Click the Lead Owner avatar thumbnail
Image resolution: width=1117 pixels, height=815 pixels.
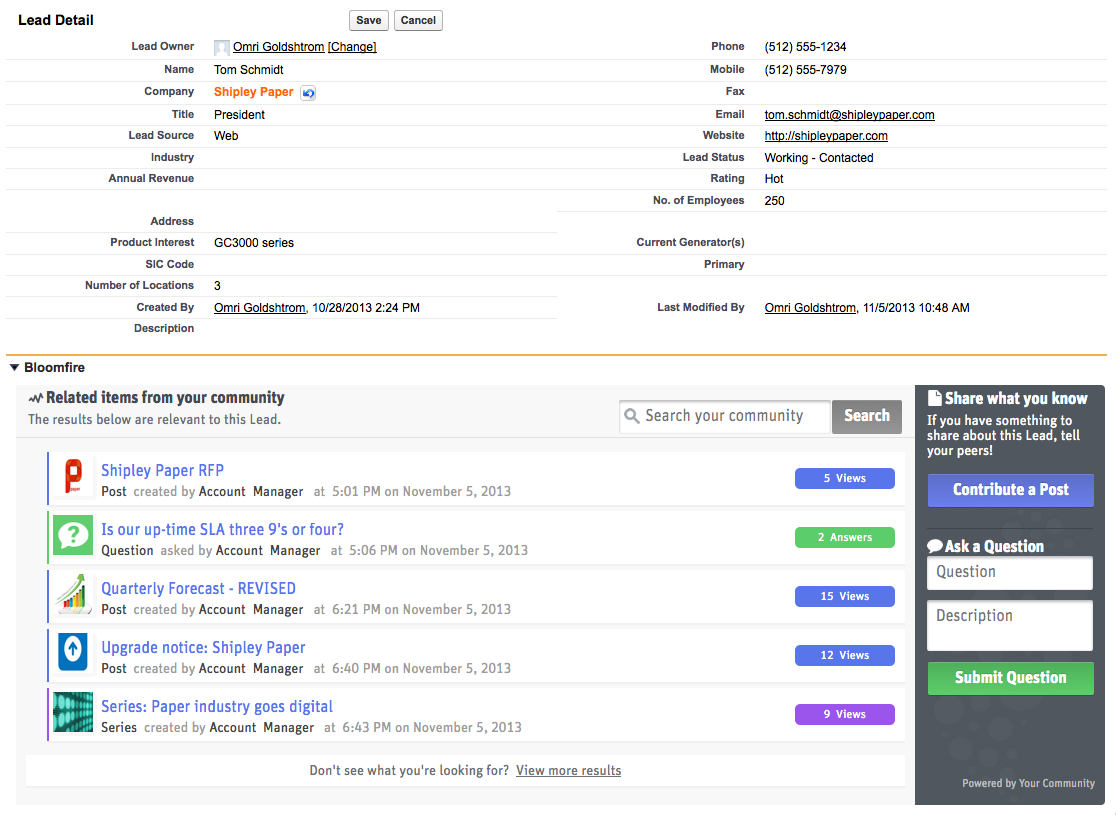coord(221,46)
